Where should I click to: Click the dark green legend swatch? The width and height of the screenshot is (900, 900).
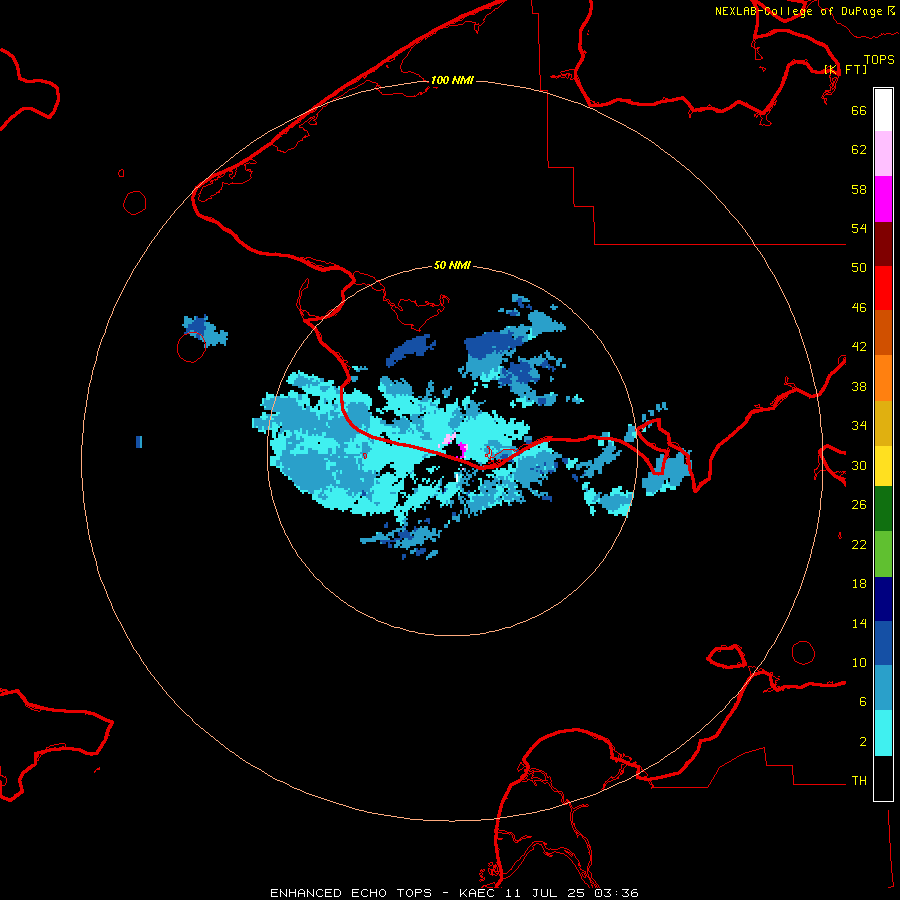click(883, 509)
